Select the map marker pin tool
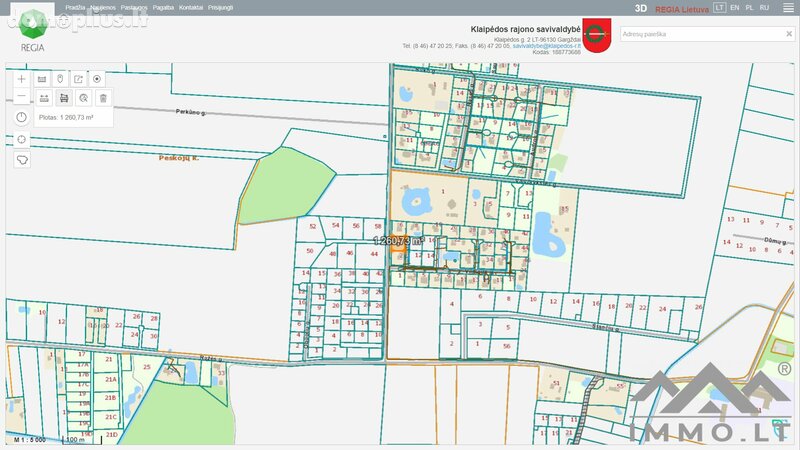The image size is (800, 450). coord(60,79)
